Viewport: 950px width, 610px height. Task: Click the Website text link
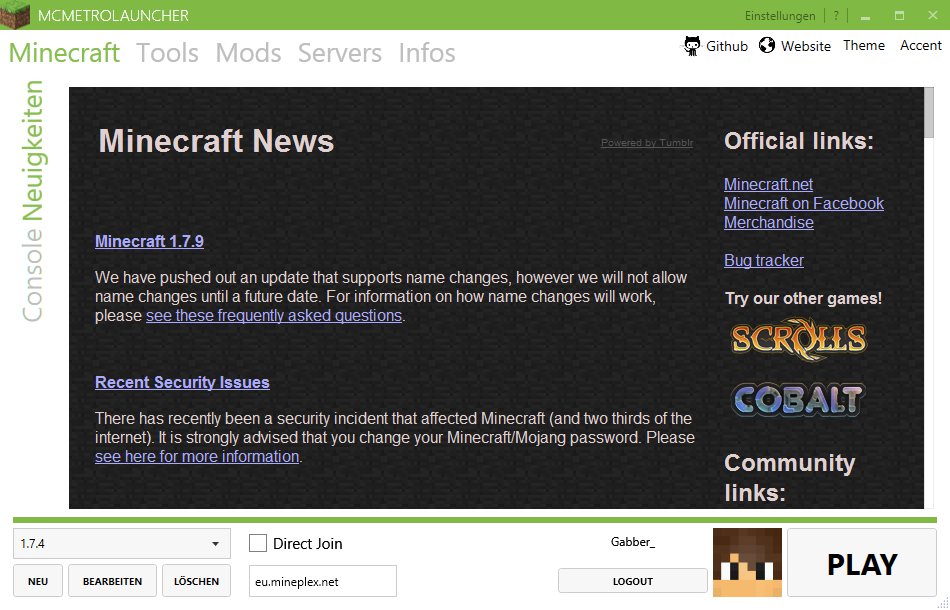click(x=806, y=46)
